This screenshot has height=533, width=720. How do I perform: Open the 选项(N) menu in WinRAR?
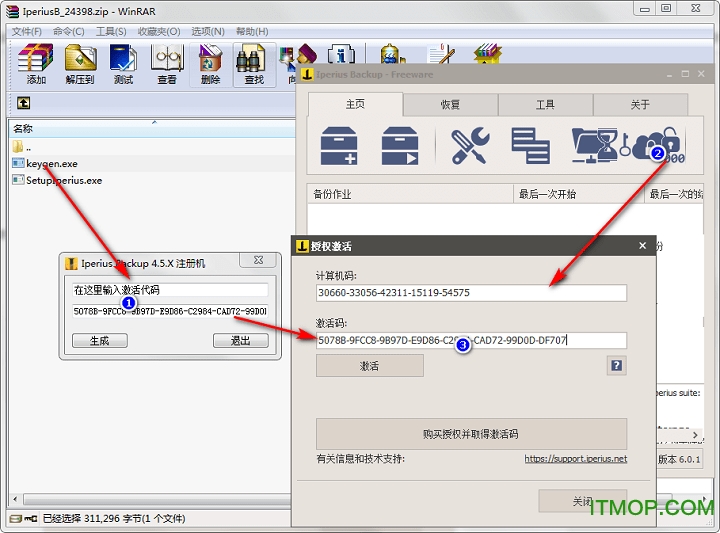(x=208, y=31)
